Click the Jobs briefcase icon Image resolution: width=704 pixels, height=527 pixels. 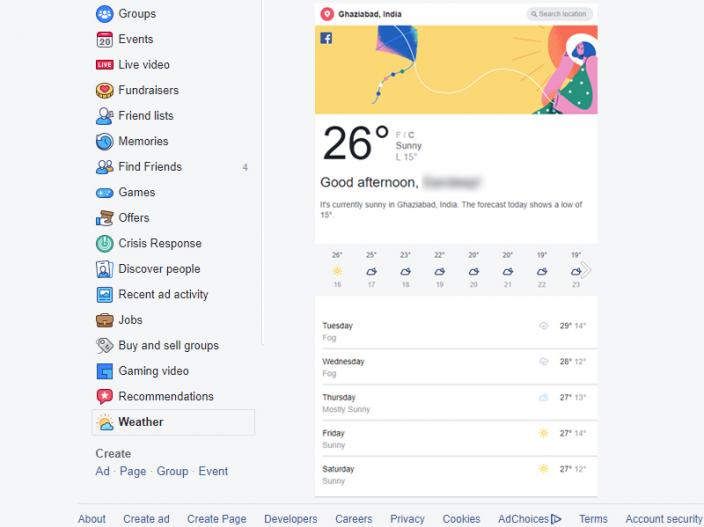tap(104, 320)
